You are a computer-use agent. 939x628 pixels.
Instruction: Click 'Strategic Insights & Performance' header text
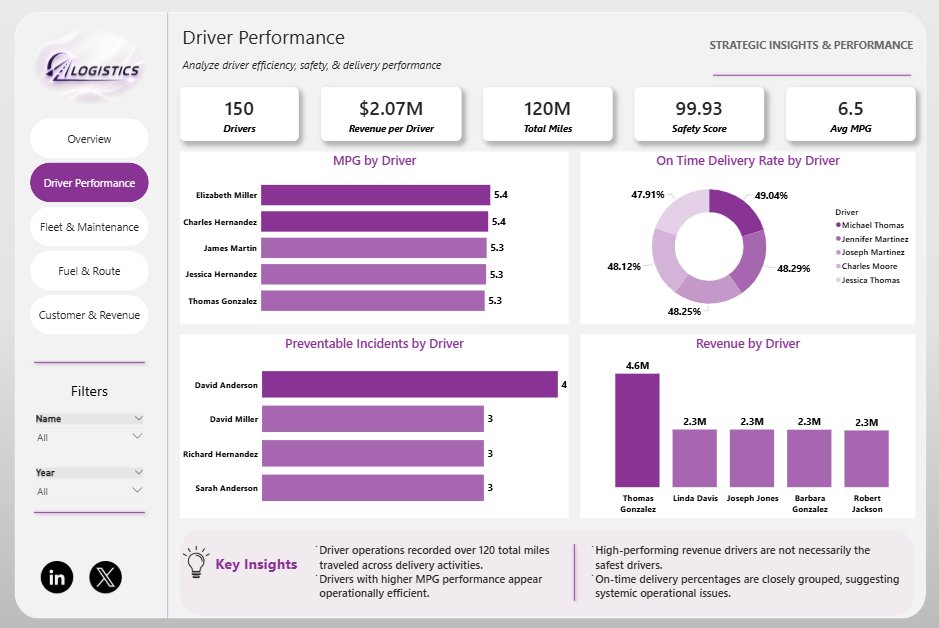(811, 45)
